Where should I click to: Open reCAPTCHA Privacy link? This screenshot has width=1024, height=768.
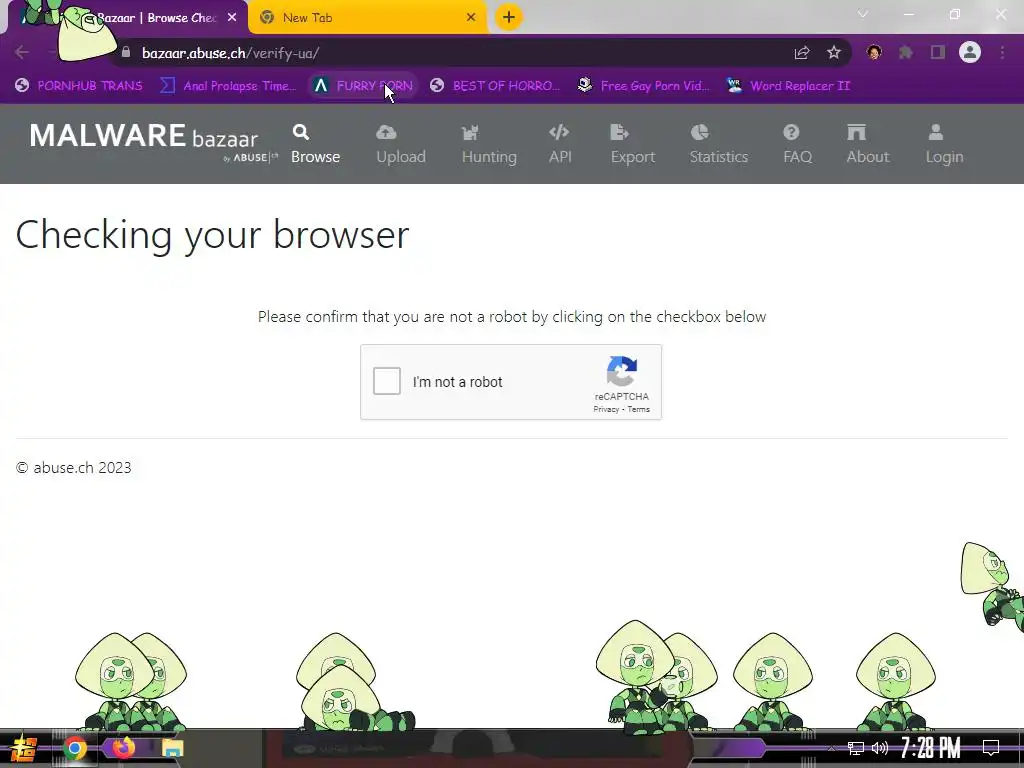click(x=606, y=409)
